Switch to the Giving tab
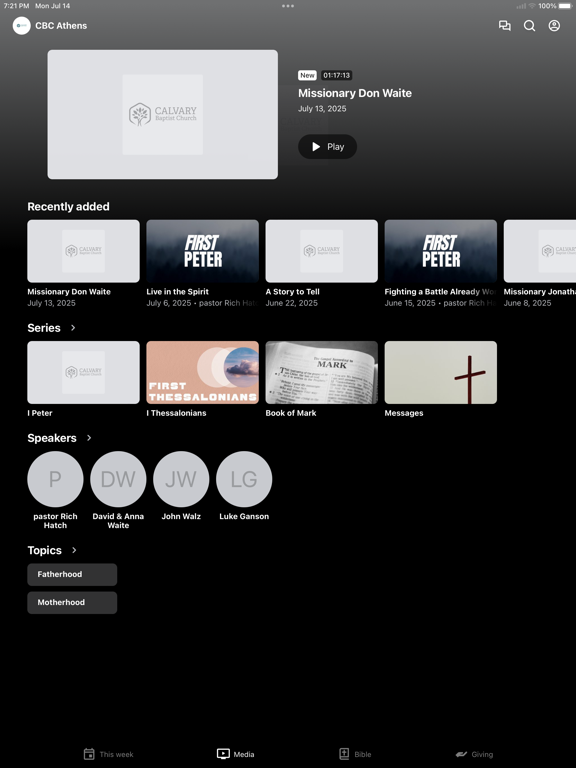Screen dimensions: 576x768 point(474,754)
